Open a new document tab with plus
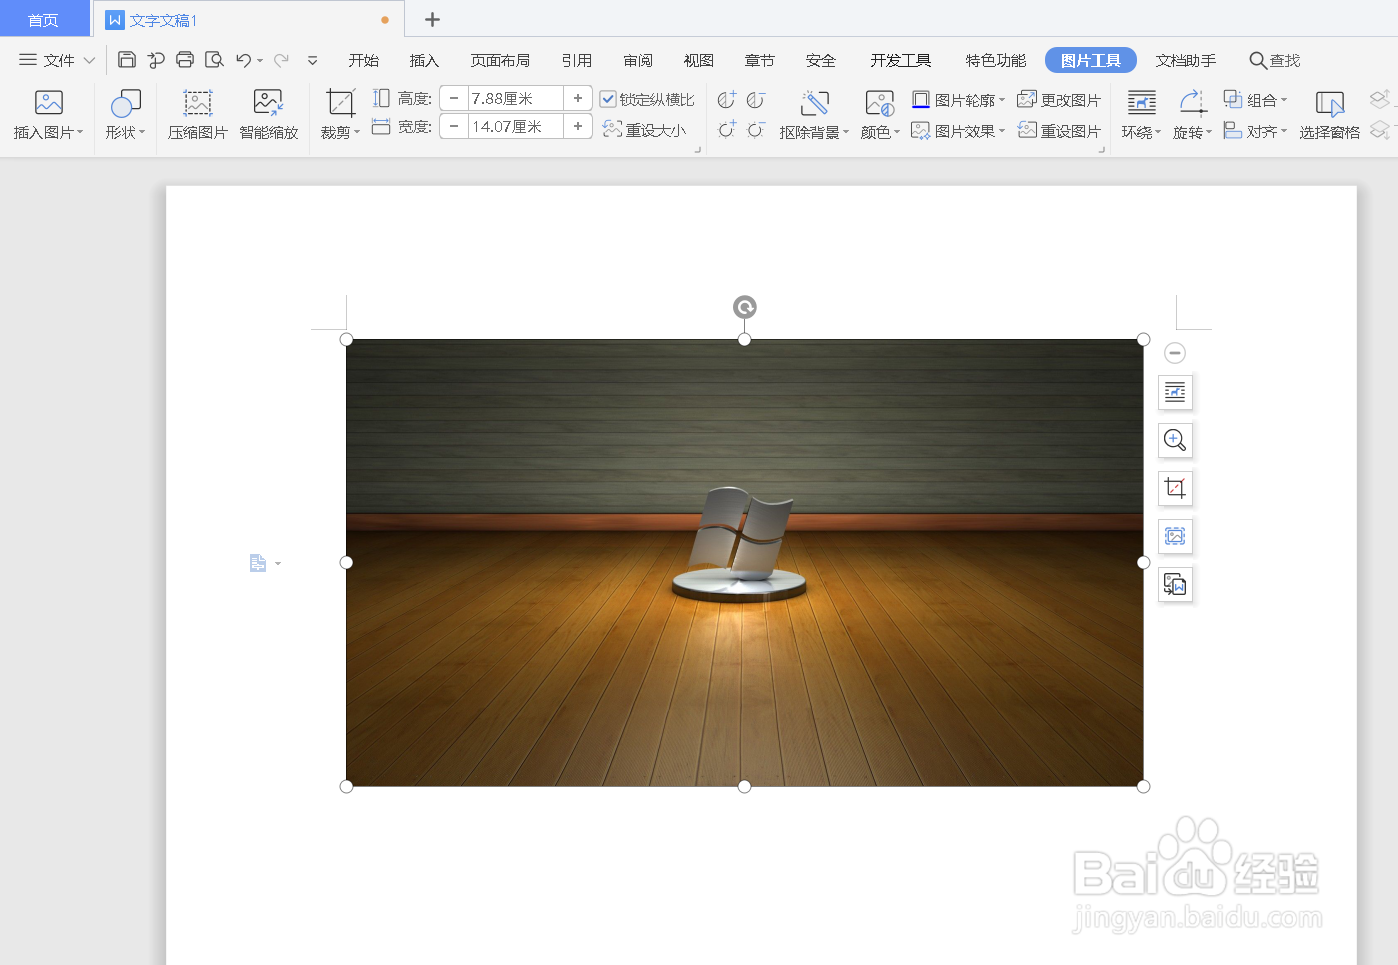The width and height of the screenshot is (1398, 965). point(432,19)
